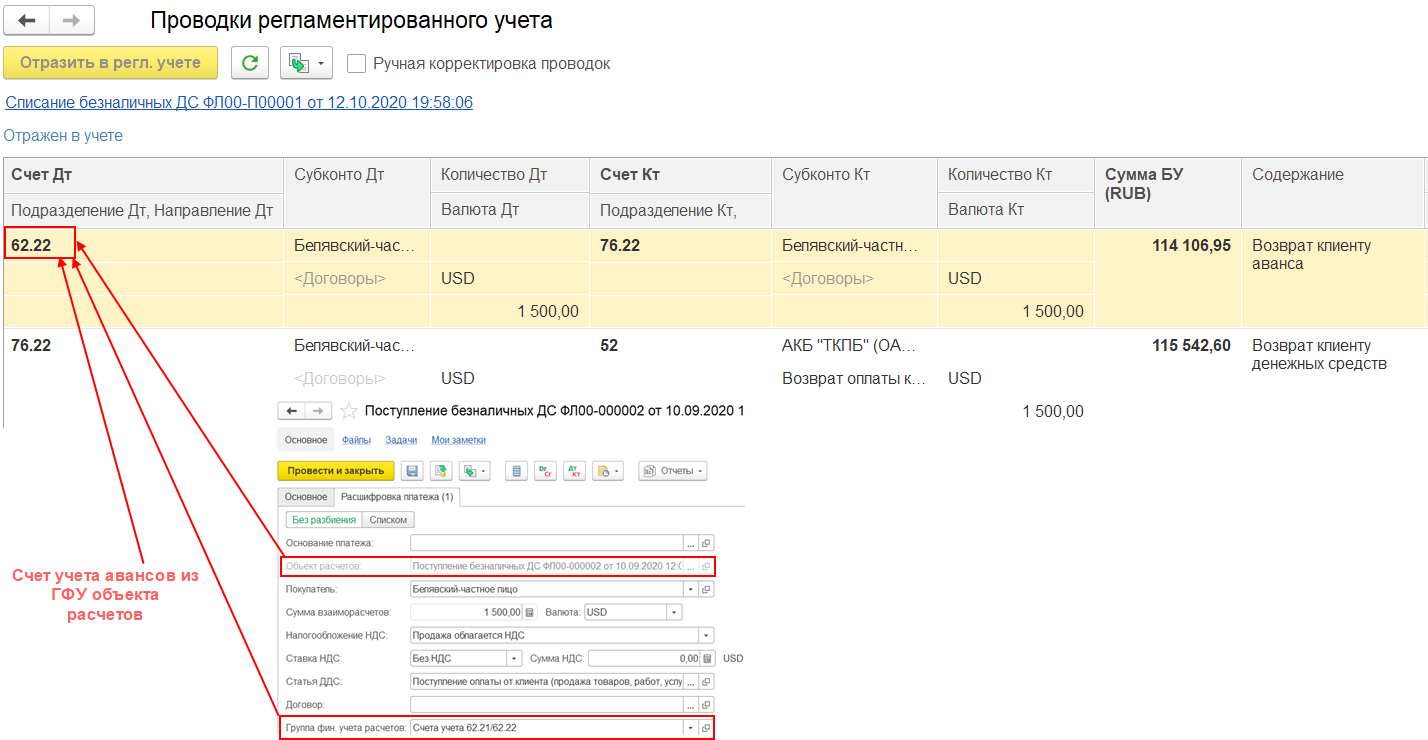Viewport: 1428px width, 740px height.
Task: Enable 'Ручная корректировка проводок' checkbox
Action: coord(356,64)
